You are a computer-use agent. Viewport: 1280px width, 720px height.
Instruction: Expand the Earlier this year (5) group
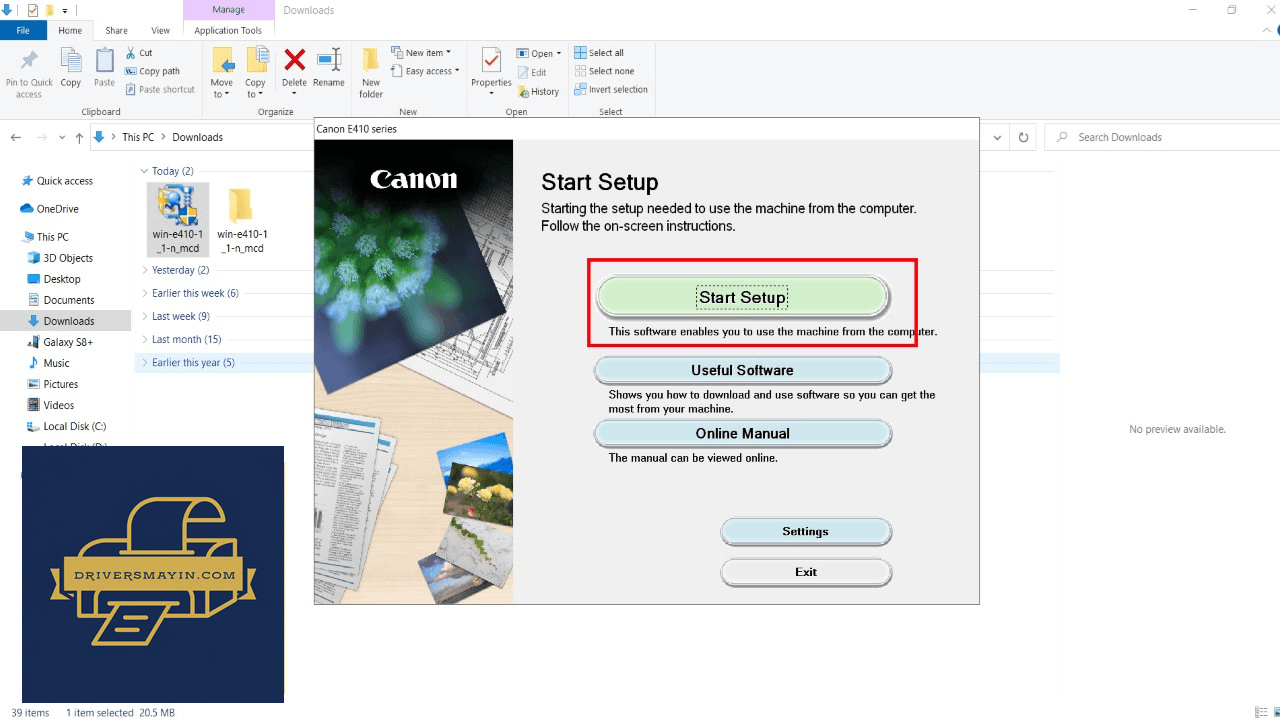click(144, 362)
